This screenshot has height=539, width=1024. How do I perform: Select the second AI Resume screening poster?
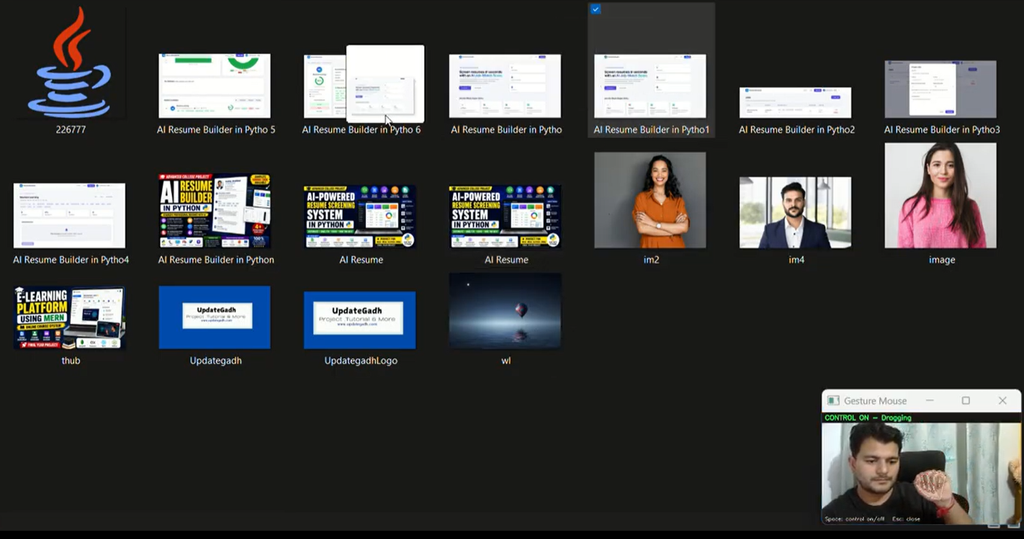[505, 216]
